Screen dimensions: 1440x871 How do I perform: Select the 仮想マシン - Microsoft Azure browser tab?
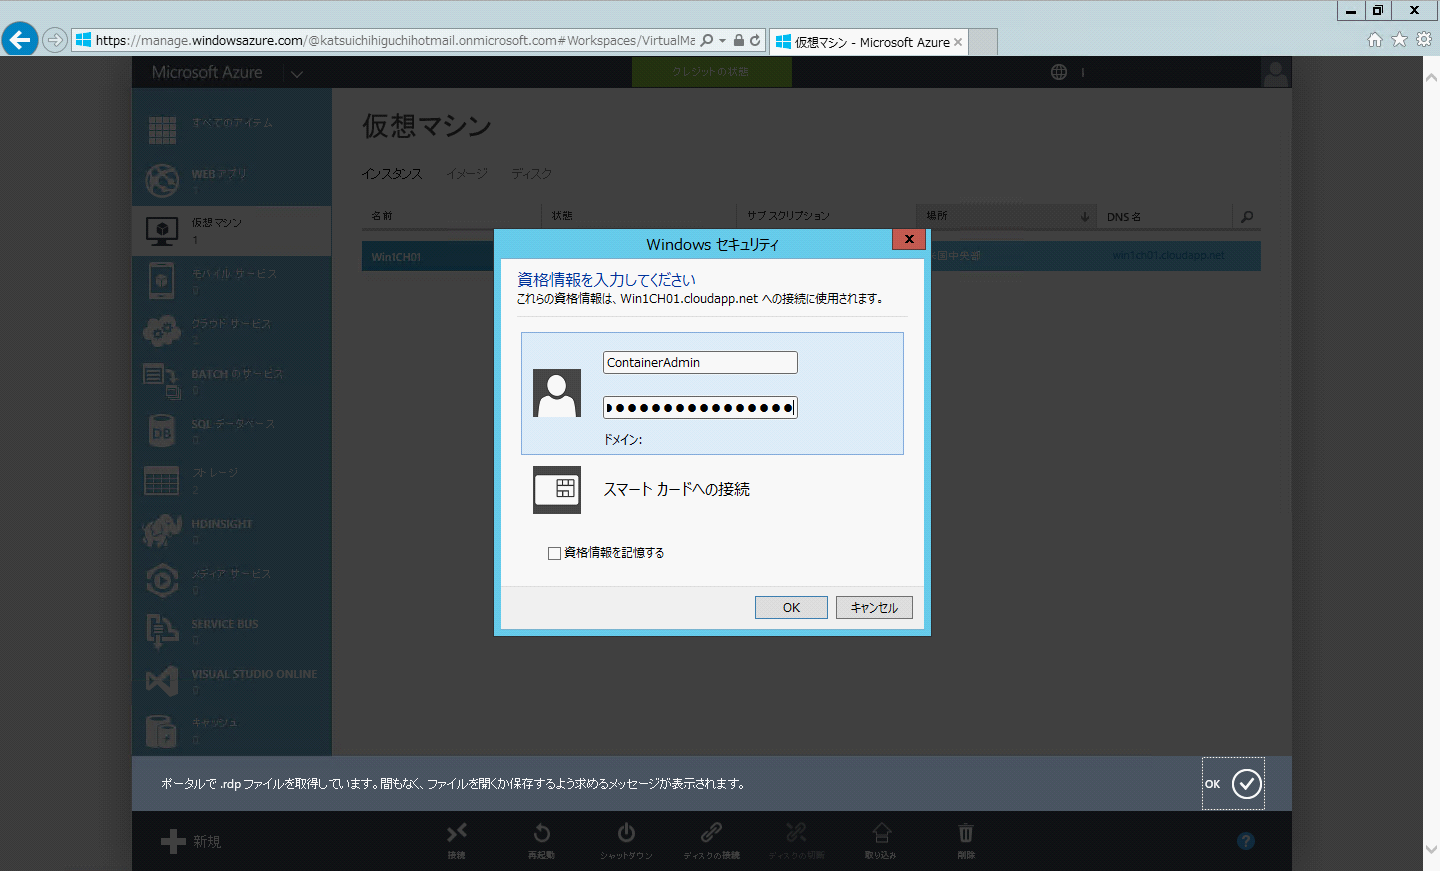869,42
